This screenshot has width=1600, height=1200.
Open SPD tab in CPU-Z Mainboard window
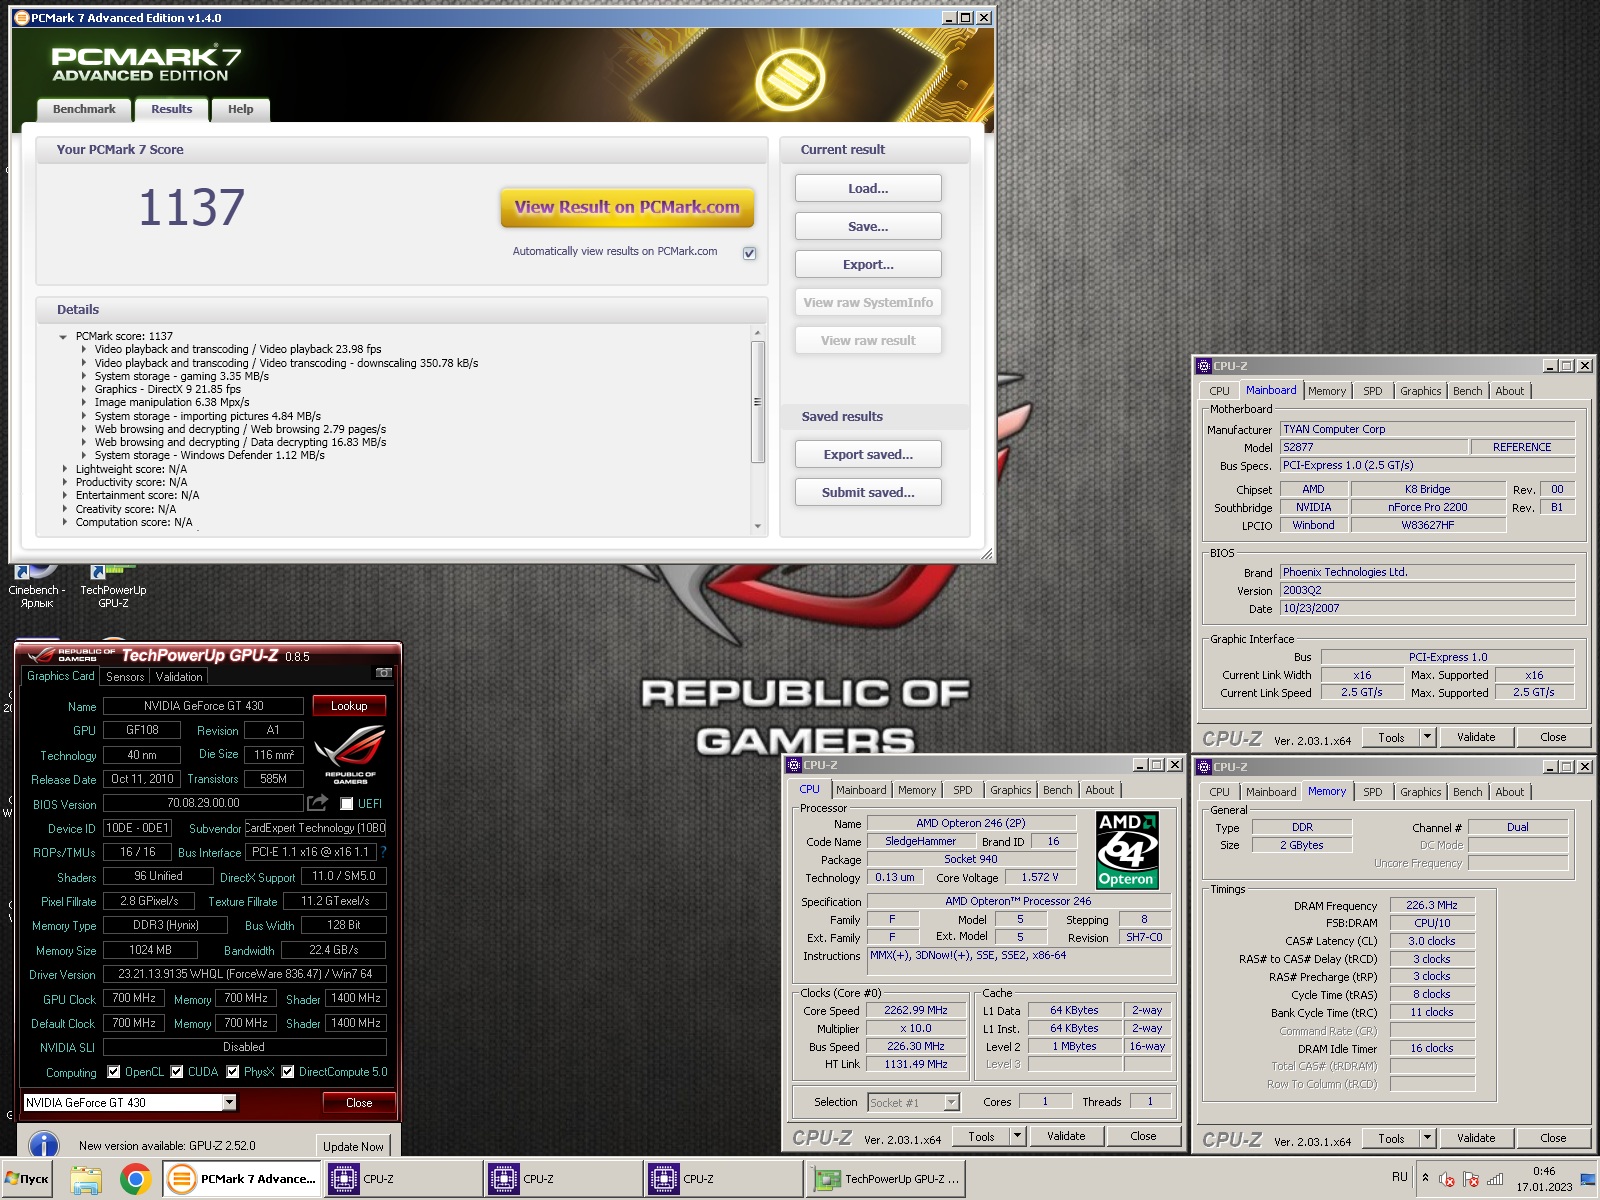point(1373,391)
